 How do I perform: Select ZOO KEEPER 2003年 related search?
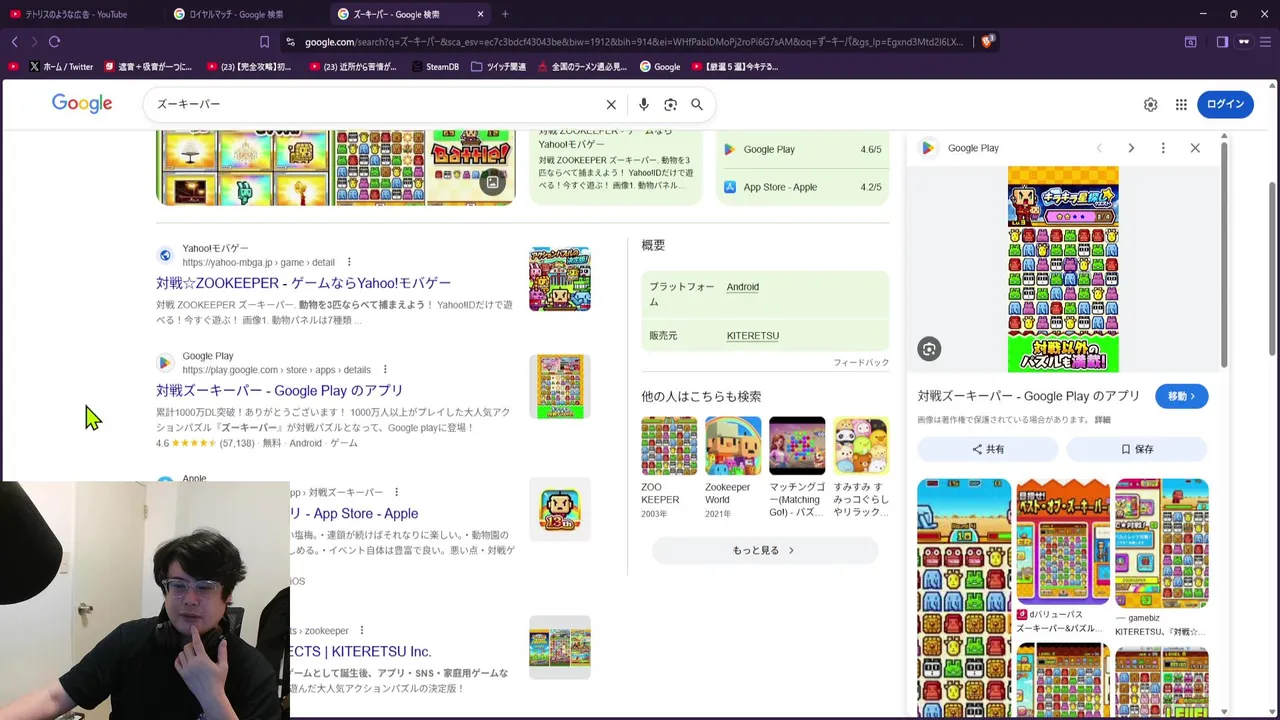pyautogui.click(x=669, y=469)
